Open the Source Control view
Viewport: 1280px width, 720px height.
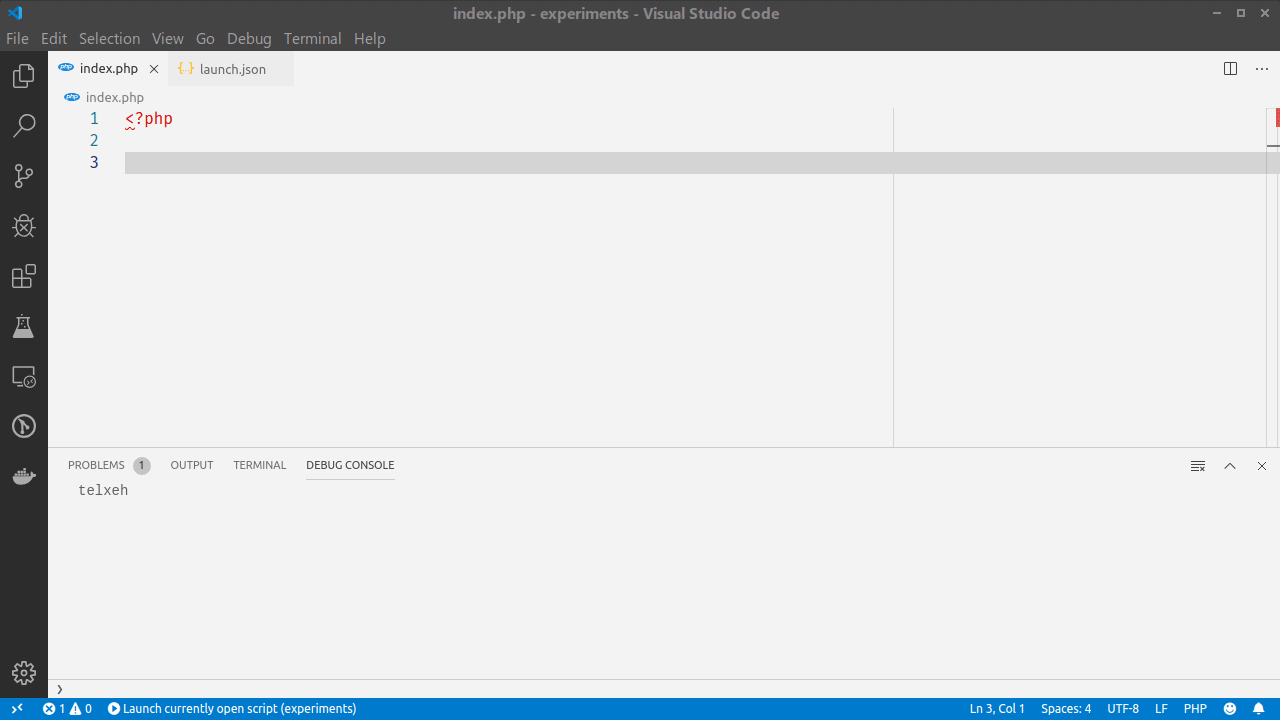click(23, 175)
